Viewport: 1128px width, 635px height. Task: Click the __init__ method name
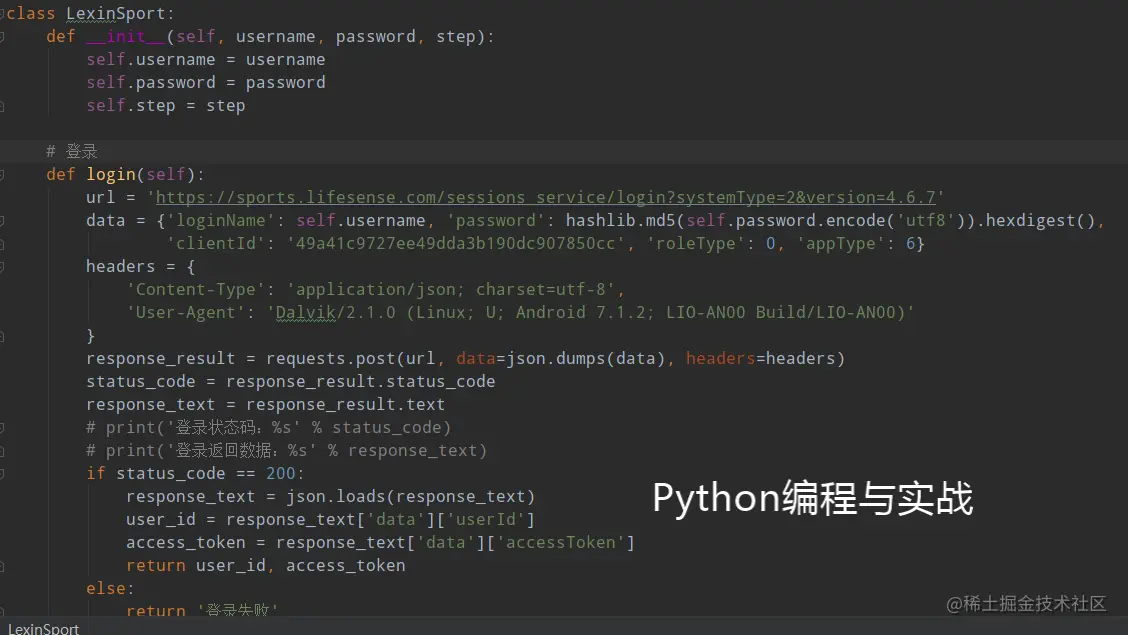[126, 37]
